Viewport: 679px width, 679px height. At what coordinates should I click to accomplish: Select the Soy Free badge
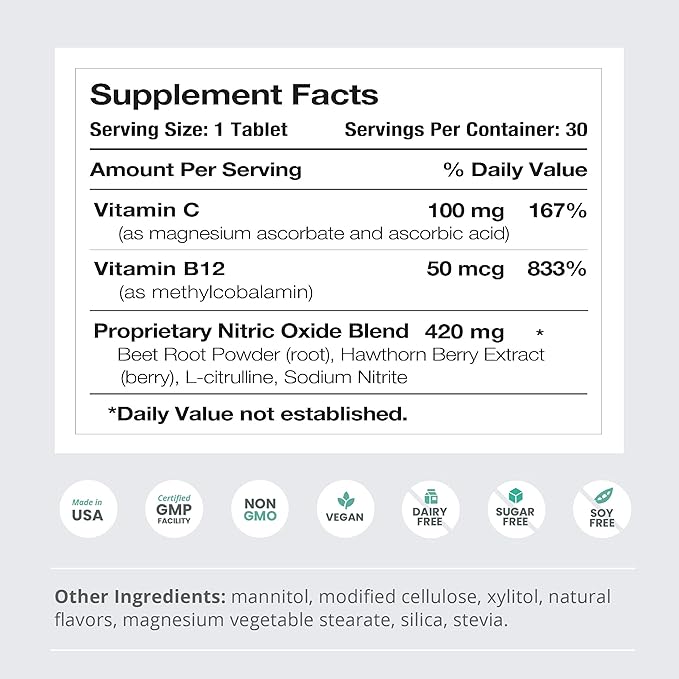(x=603, y=510)
